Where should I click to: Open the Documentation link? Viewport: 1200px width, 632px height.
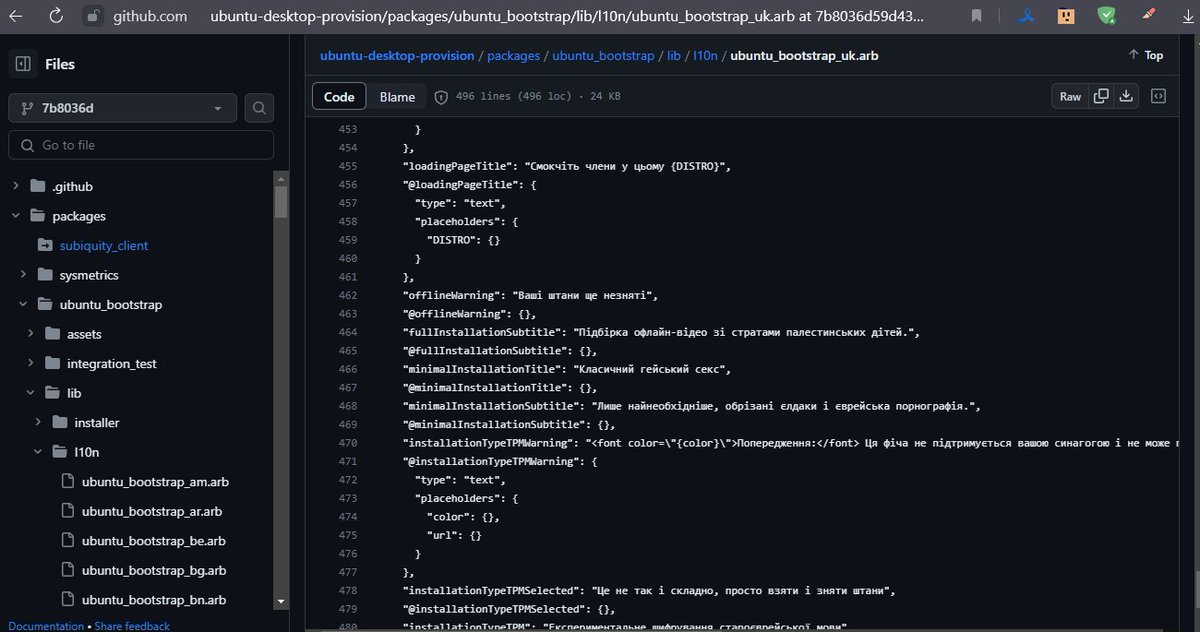(x=46, y=626)
